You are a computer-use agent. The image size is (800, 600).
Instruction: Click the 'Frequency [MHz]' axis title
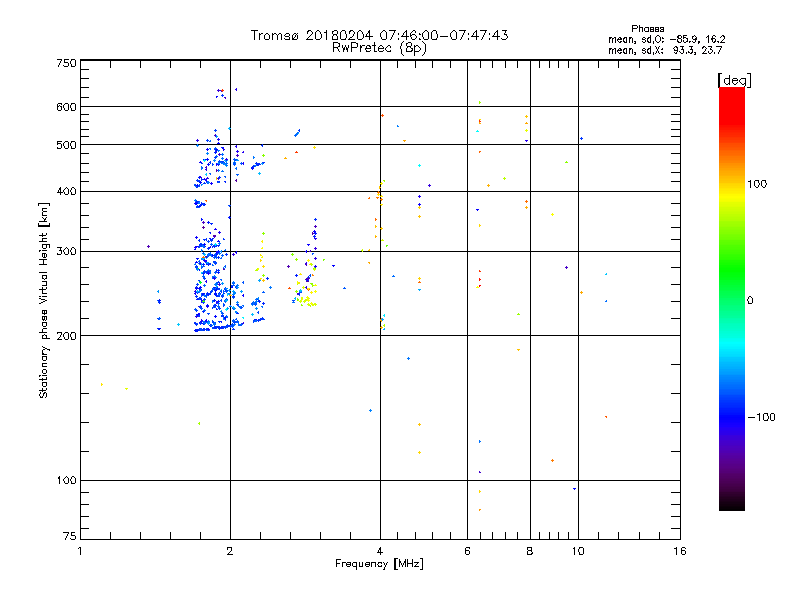pyautogui.click(x=379, y=564)
